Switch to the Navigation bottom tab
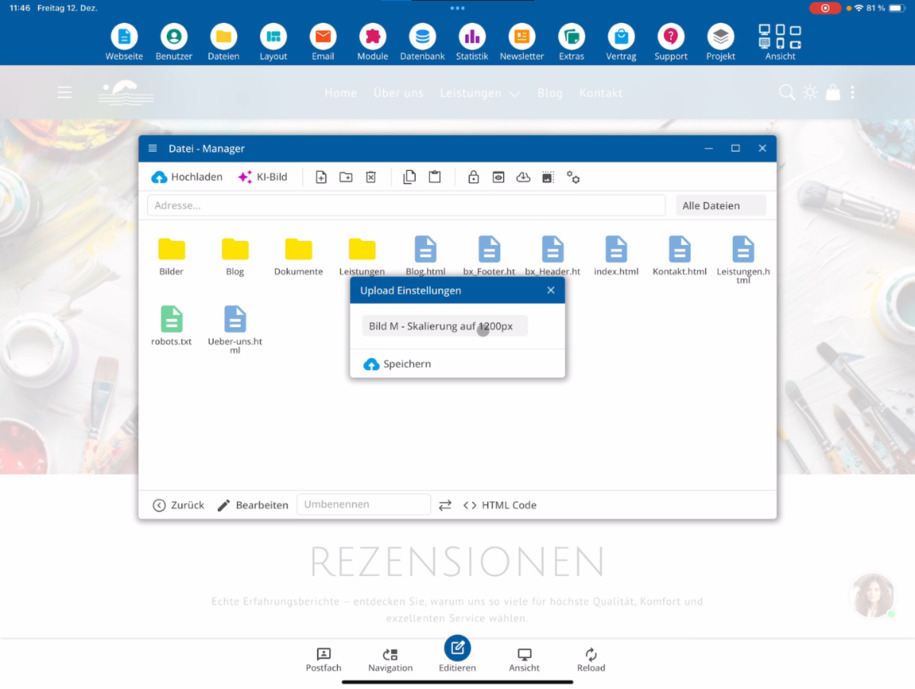The image size is (915, 689). [390, 659]
